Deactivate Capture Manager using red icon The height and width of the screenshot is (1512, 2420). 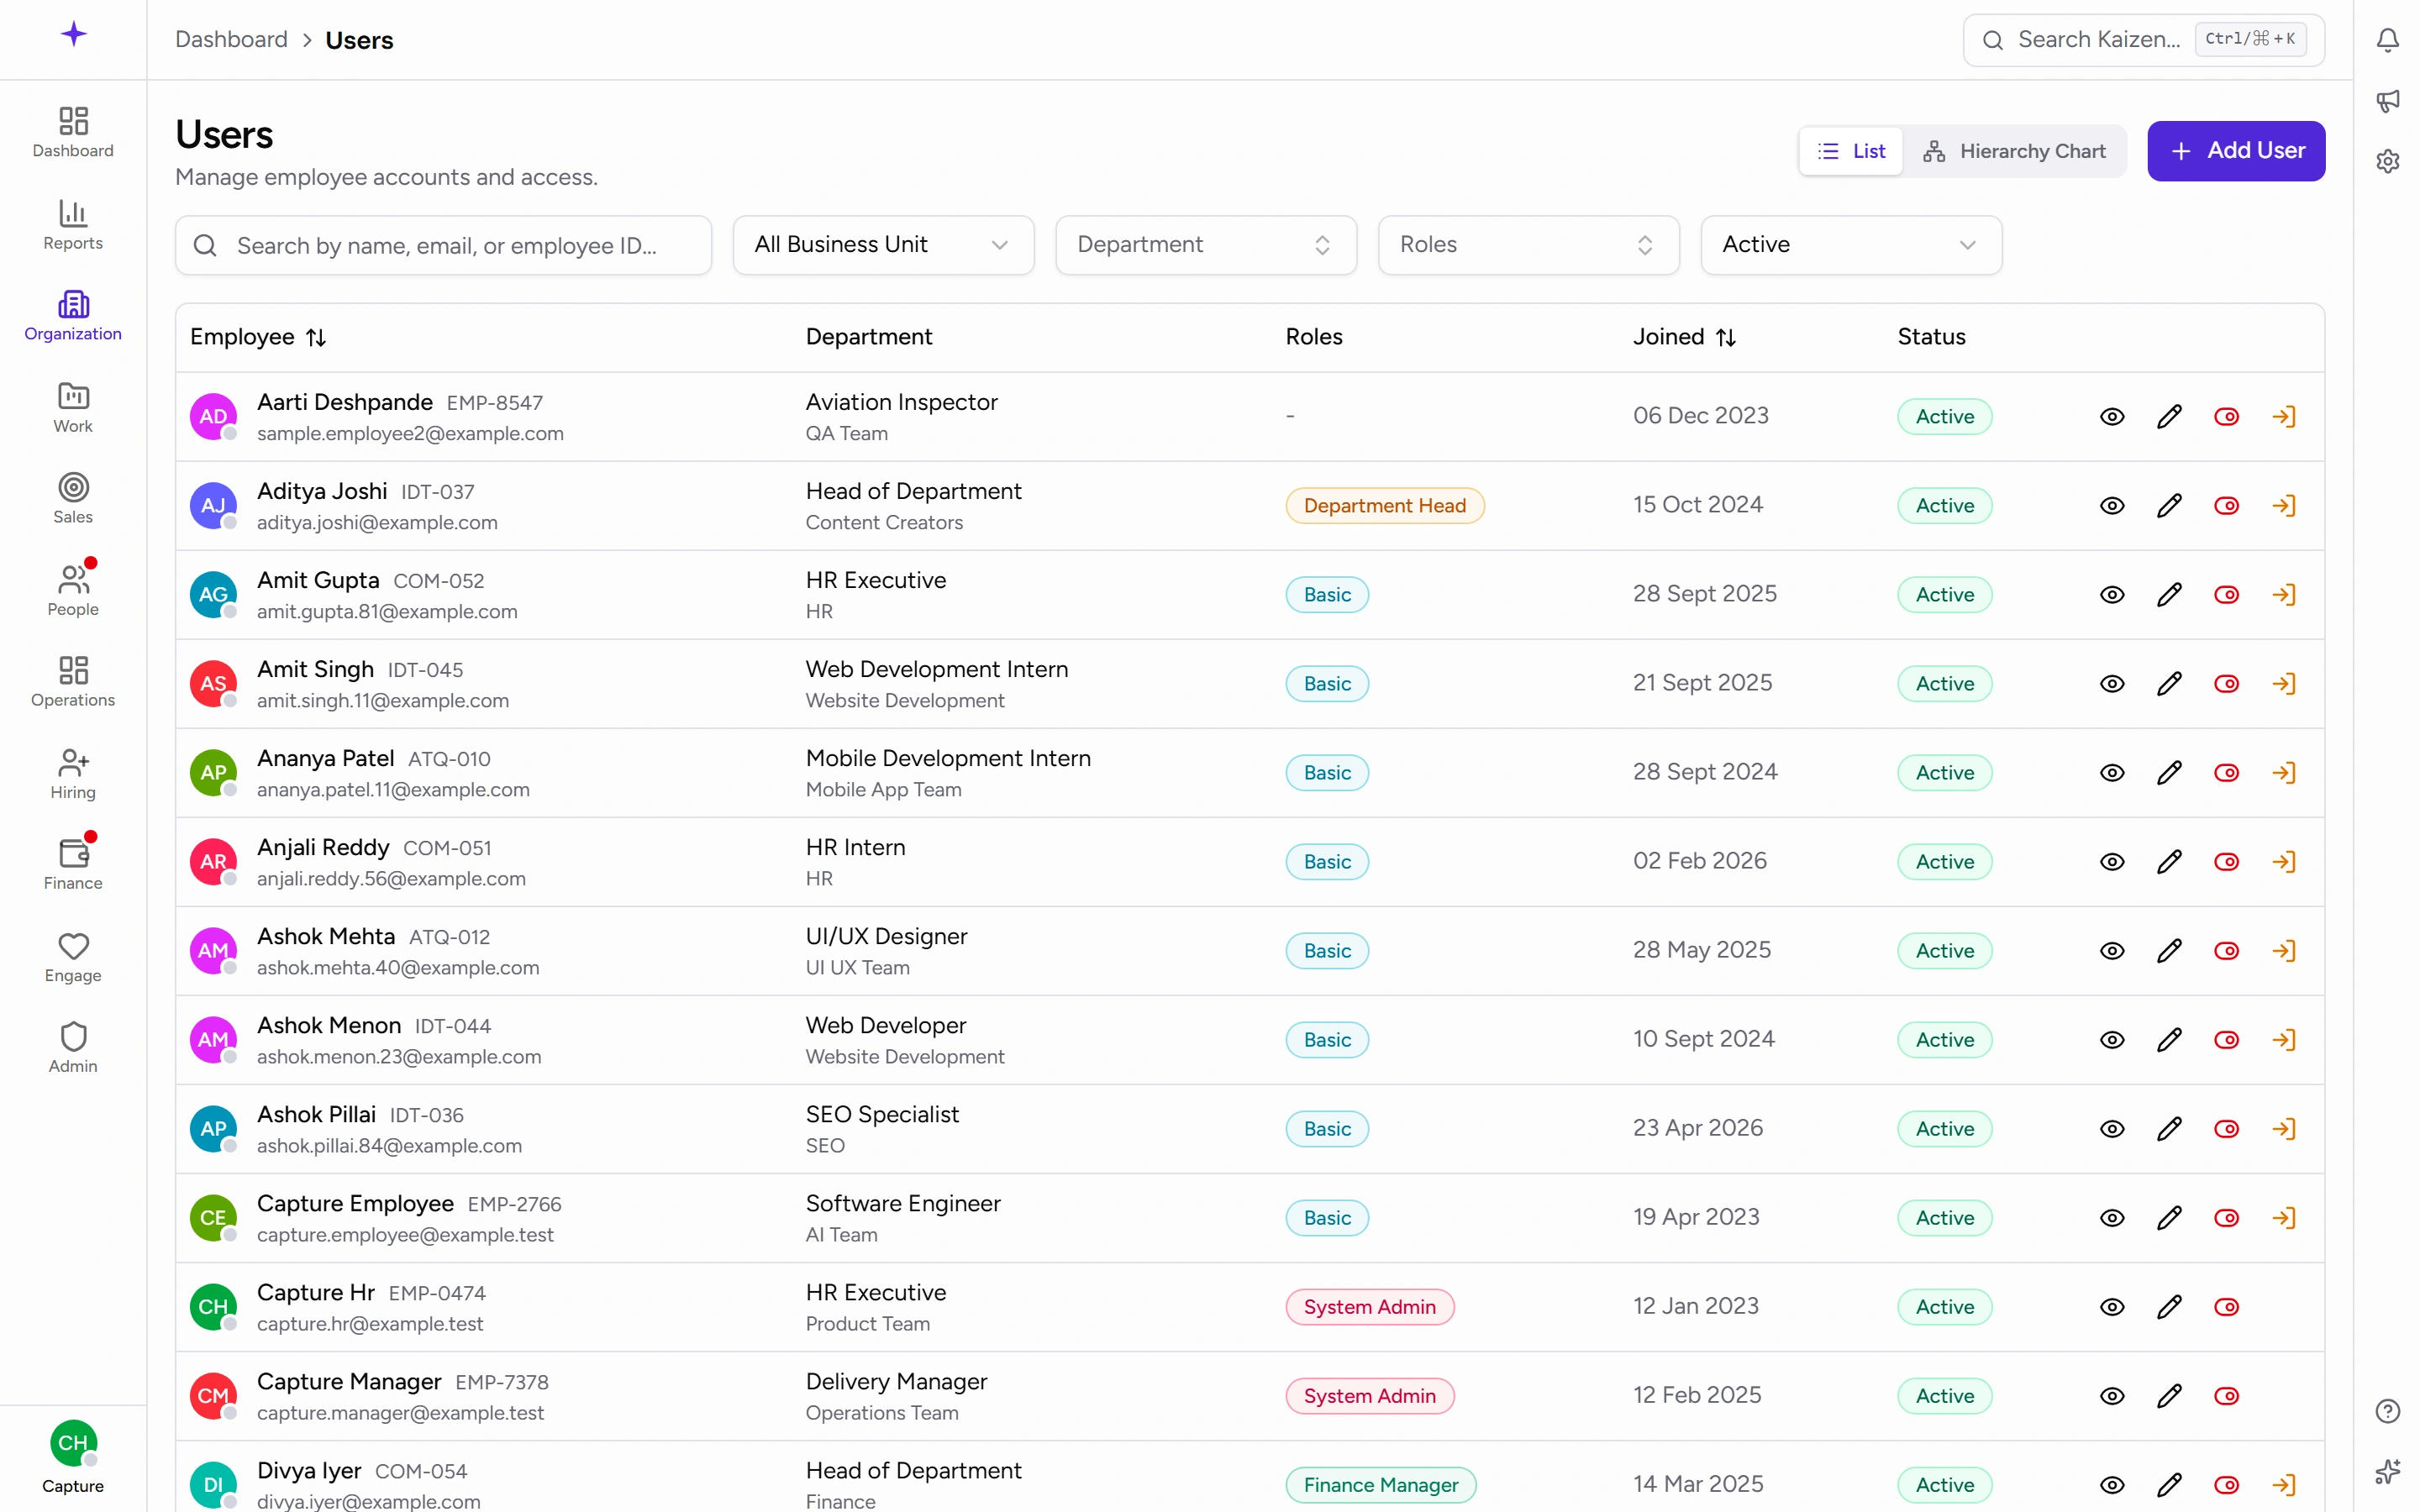tap(2226, 1396)
